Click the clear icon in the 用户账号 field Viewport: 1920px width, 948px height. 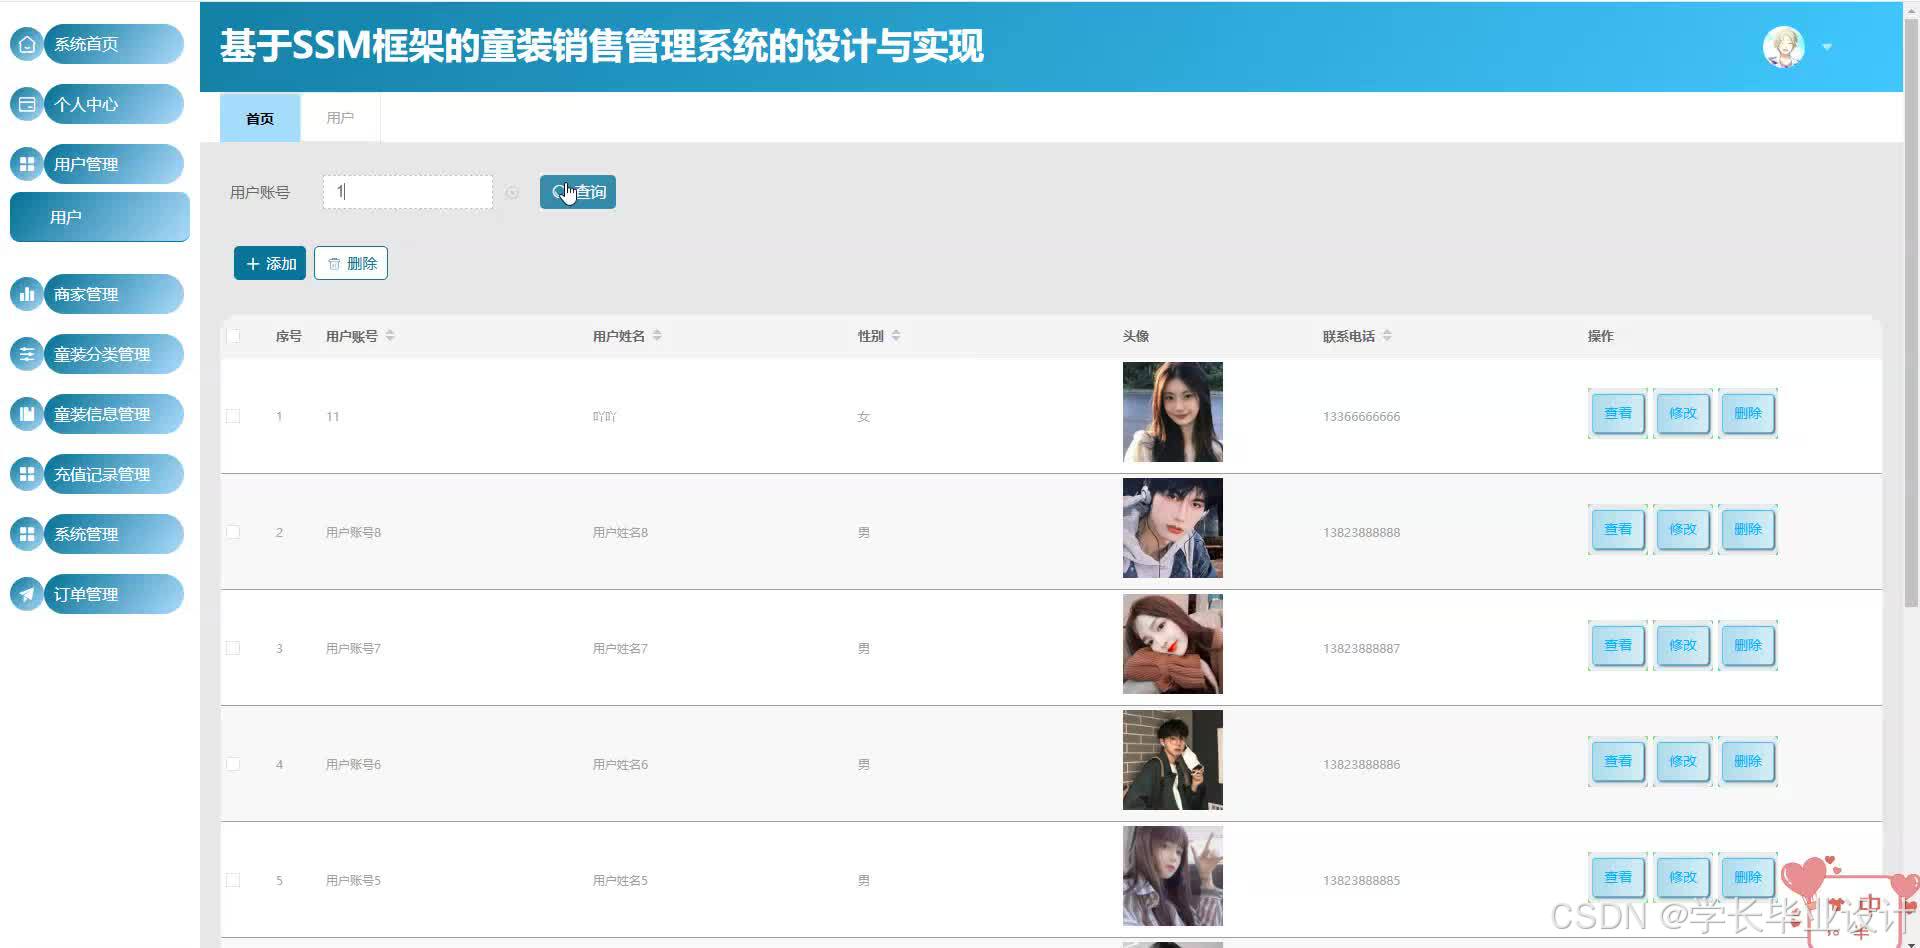(512, 192)
